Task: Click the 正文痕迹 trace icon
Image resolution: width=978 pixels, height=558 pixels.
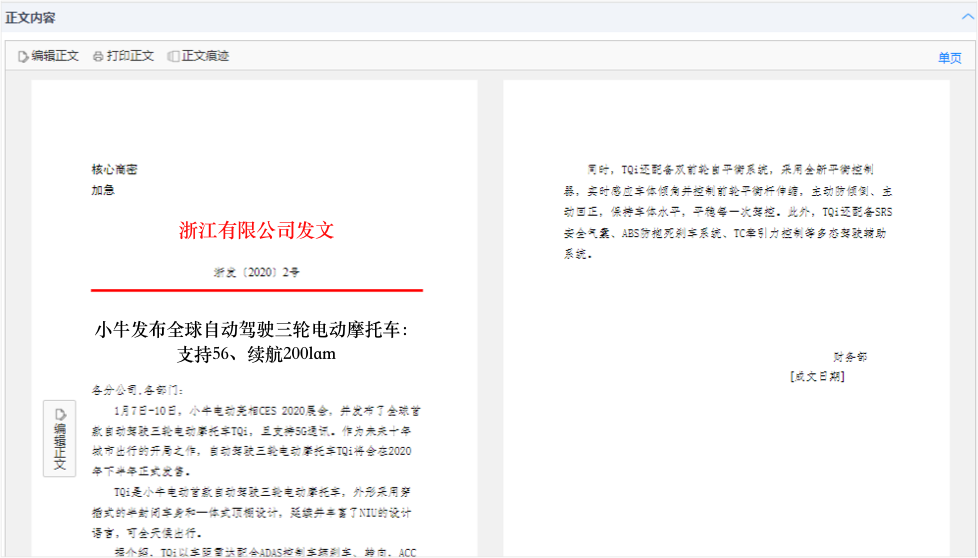Action: pyautogui.click(x=173, y=57)
